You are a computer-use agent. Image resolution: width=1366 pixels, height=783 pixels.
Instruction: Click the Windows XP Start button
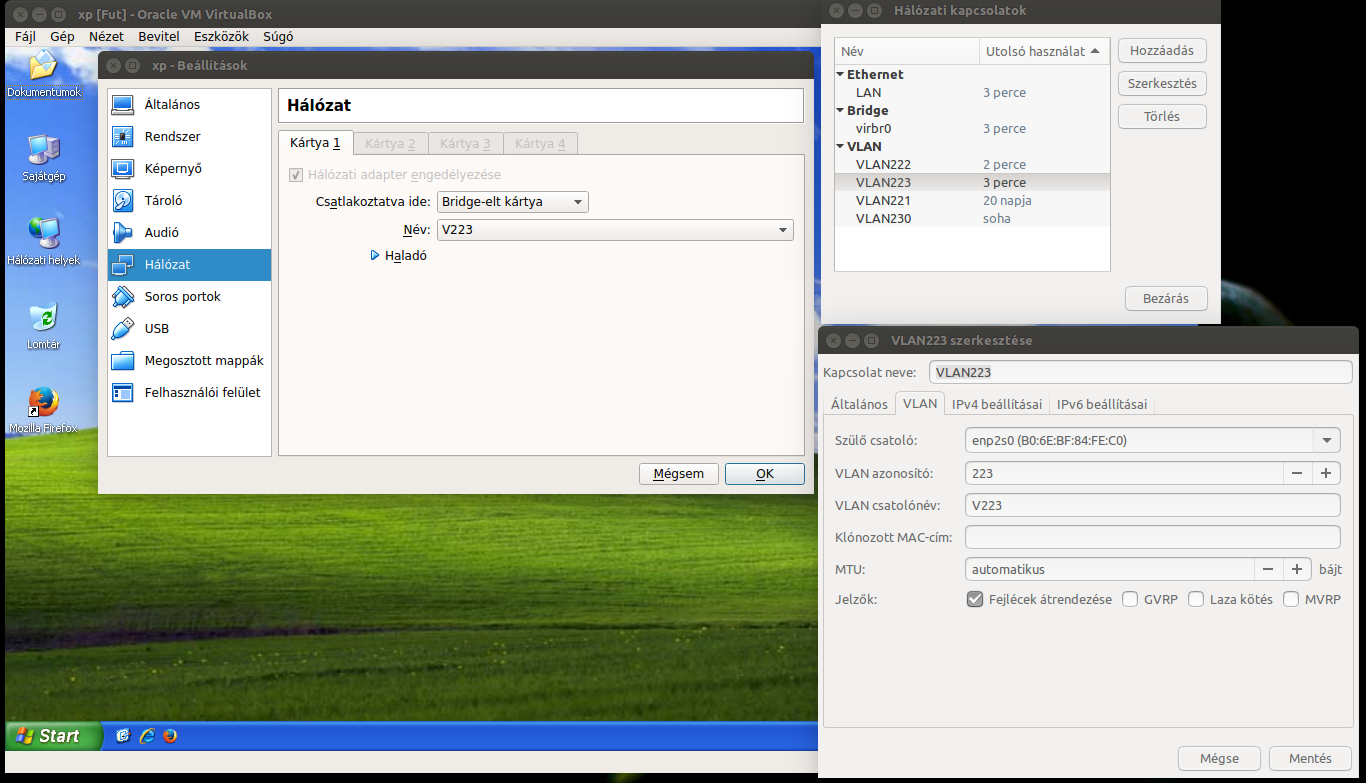pos(53,736)
